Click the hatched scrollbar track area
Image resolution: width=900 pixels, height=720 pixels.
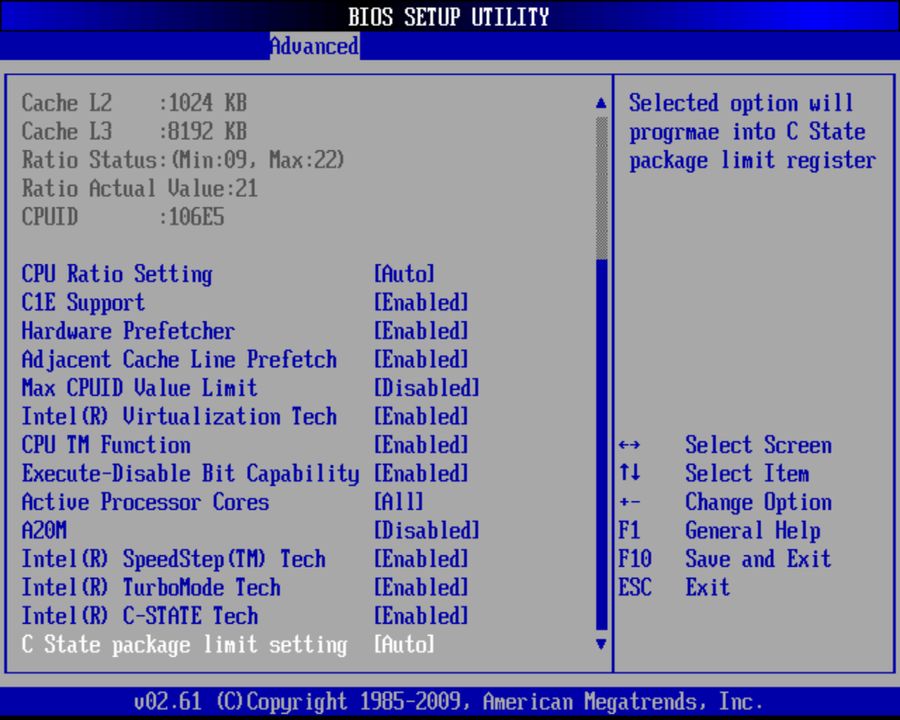(x=602, y=188)
